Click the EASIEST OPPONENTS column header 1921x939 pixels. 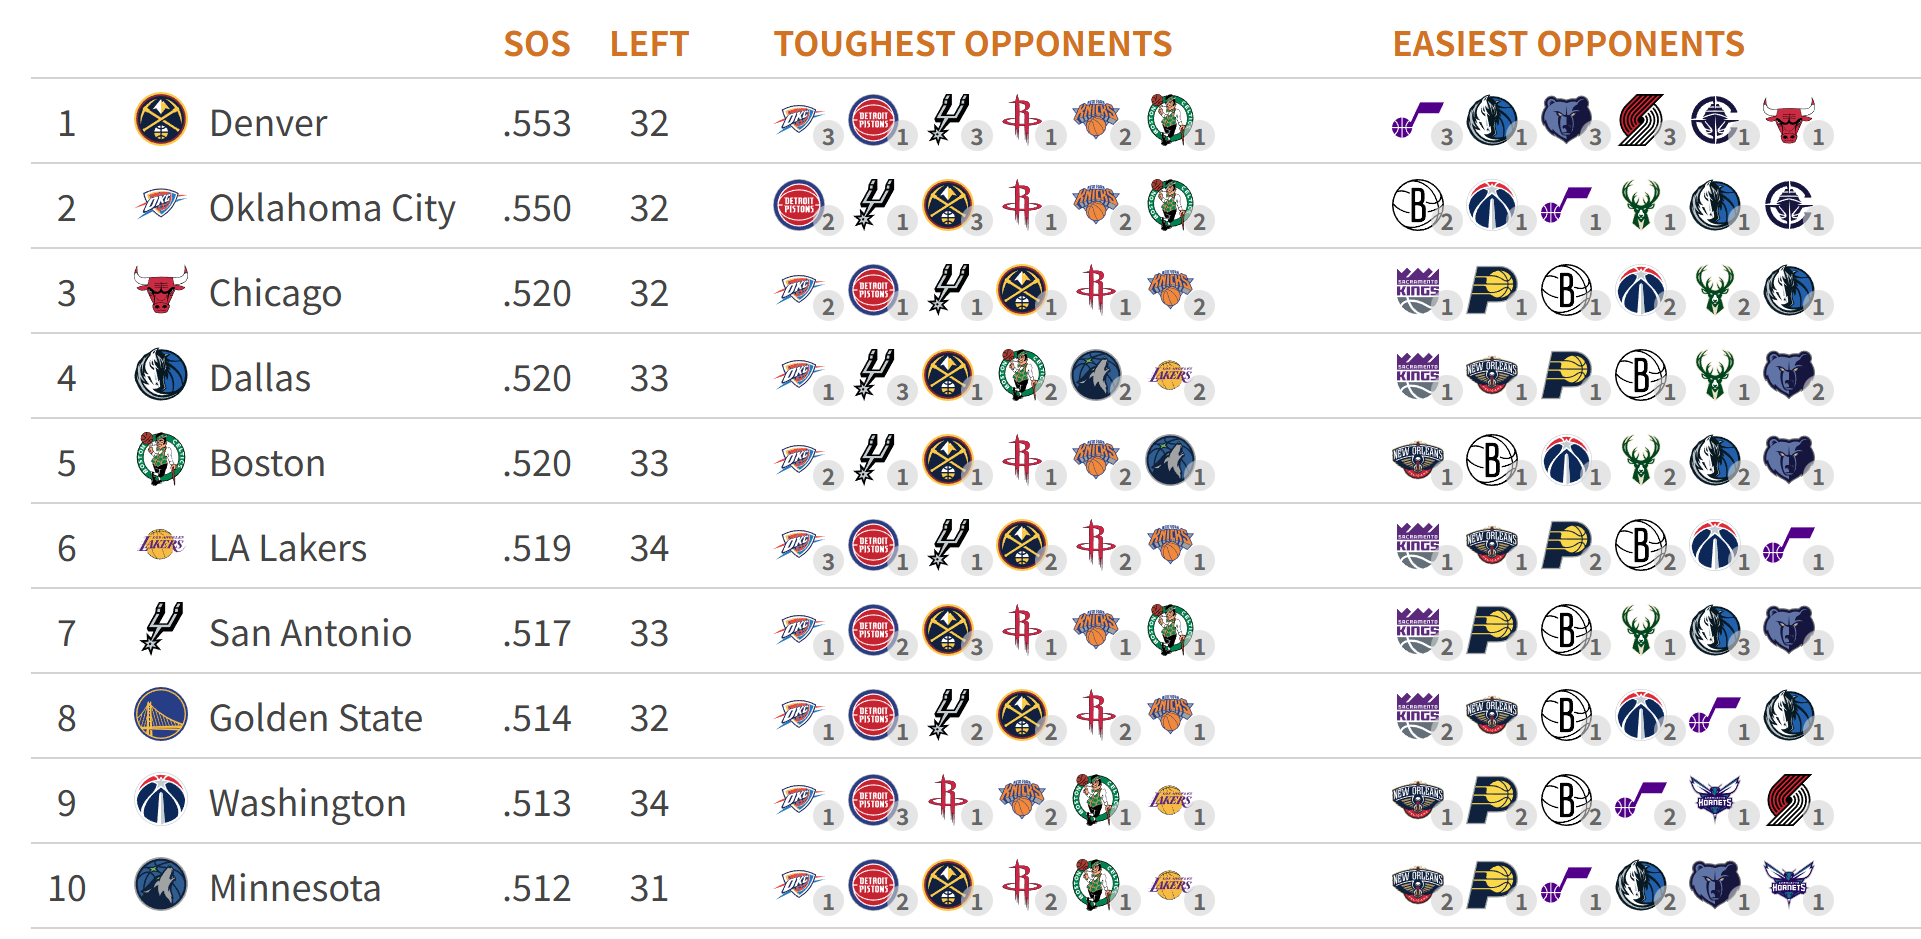(1568, 44)
